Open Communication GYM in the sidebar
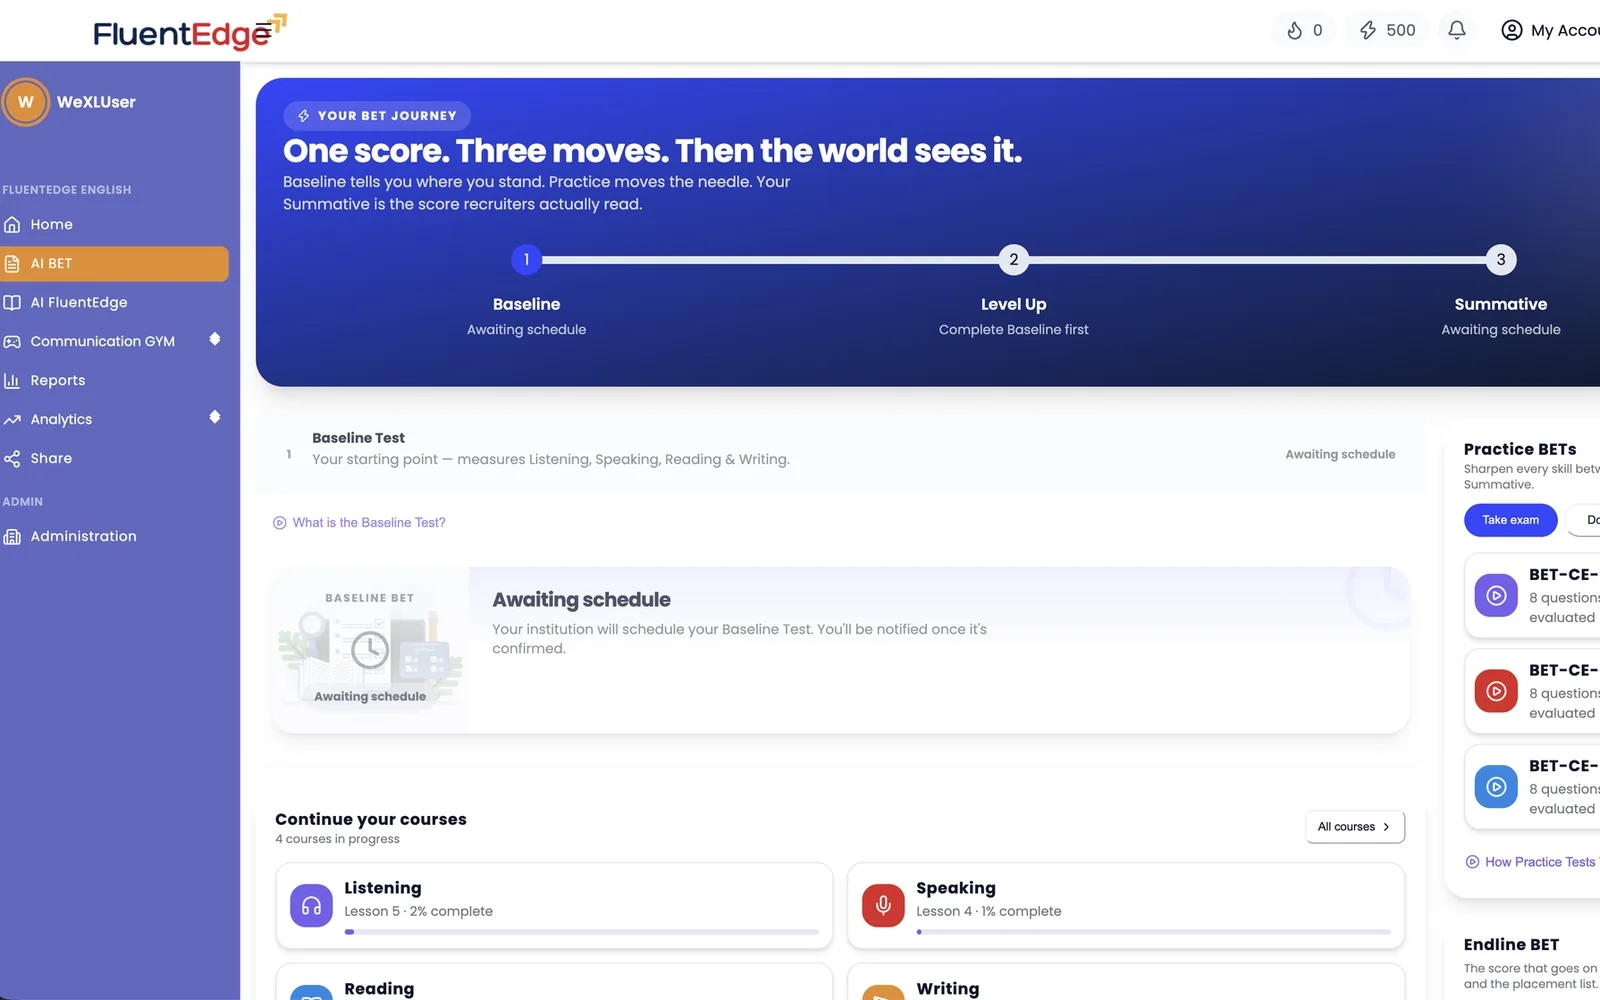 tap(102, 341)
